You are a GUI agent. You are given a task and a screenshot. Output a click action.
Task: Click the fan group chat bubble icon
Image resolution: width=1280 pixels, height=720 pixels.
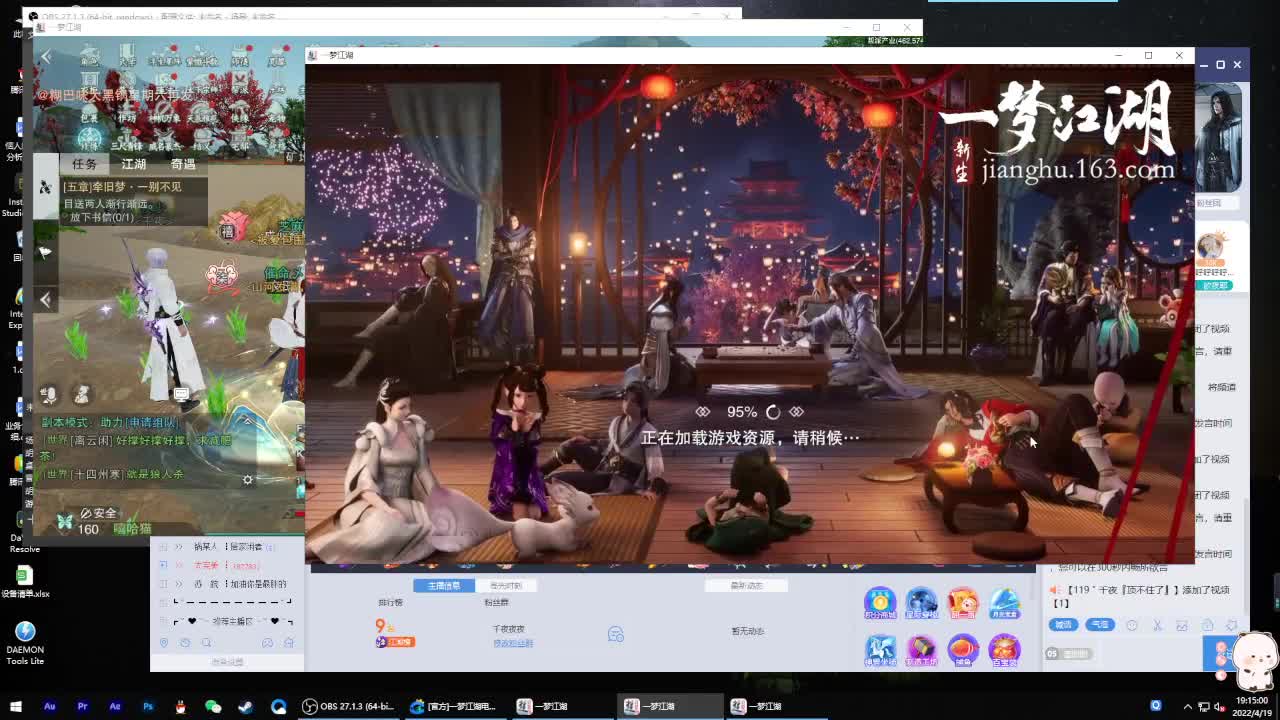click(x=615, y=634)
